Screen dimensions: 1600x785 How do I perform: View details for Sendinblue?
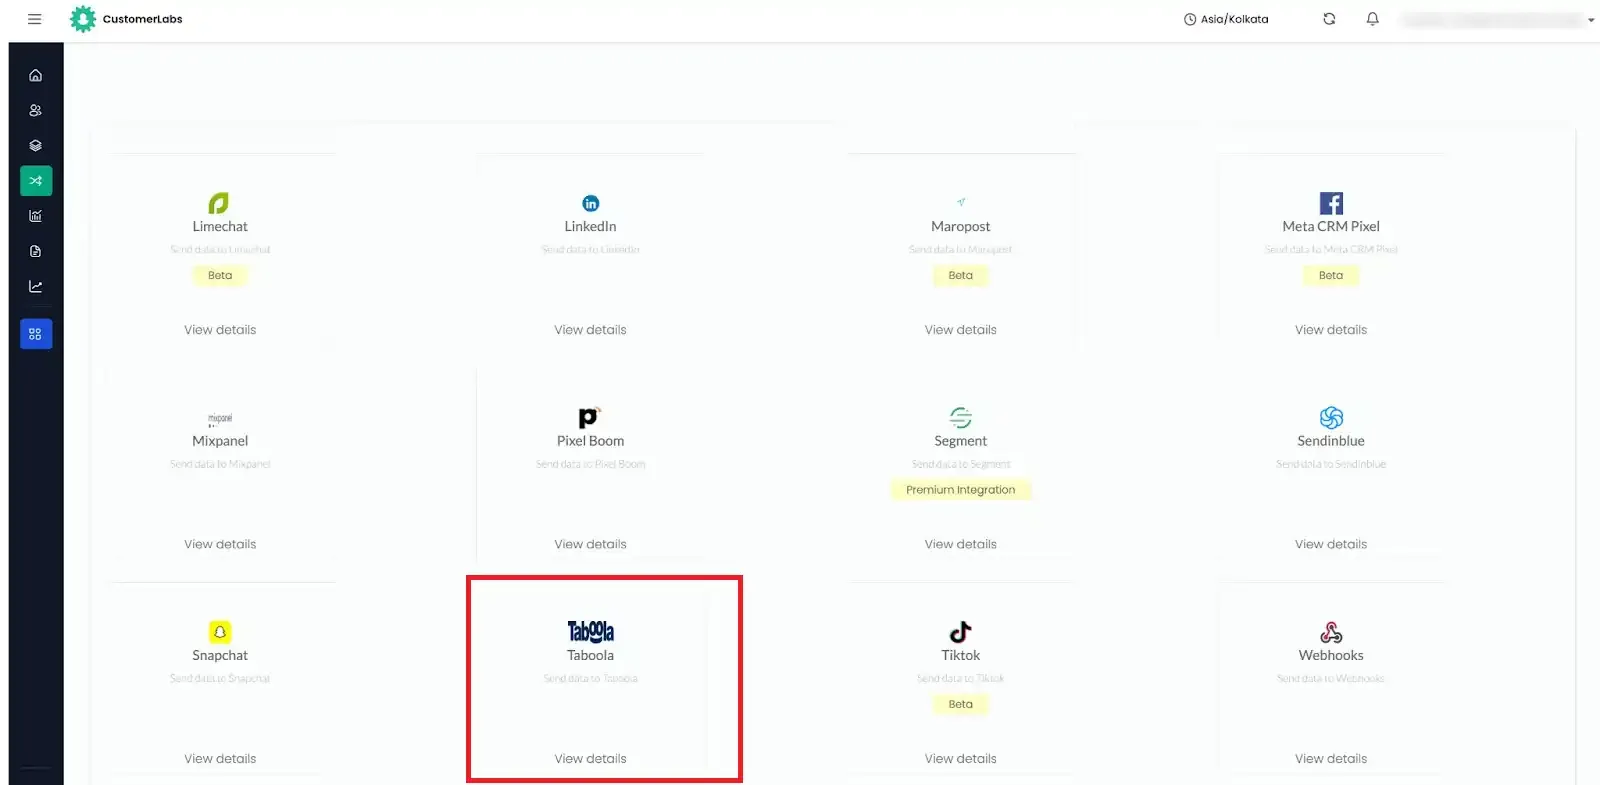point(1331,544)
